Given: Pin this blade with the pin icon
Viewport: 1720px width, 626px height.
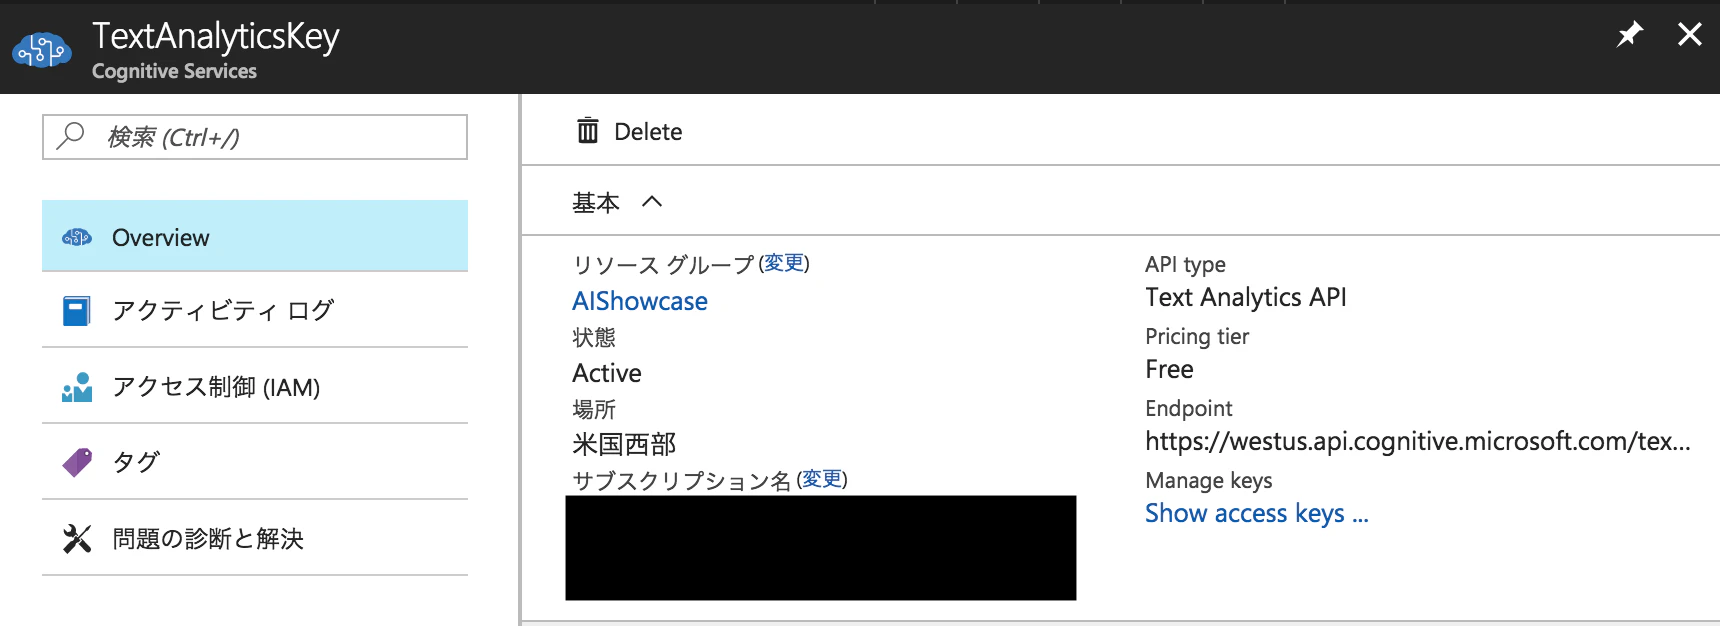Looking at the screenshot, I should click(1630, 35).
